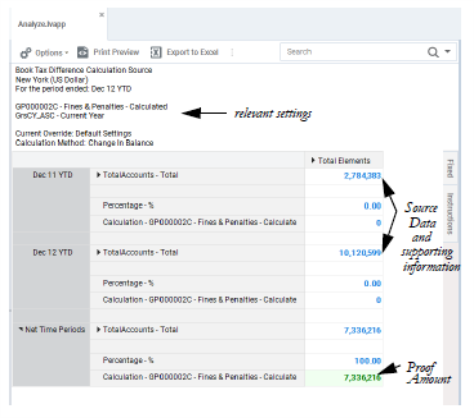Open the search options dropdown arrow
474x418 pixels.
(448, 51)
